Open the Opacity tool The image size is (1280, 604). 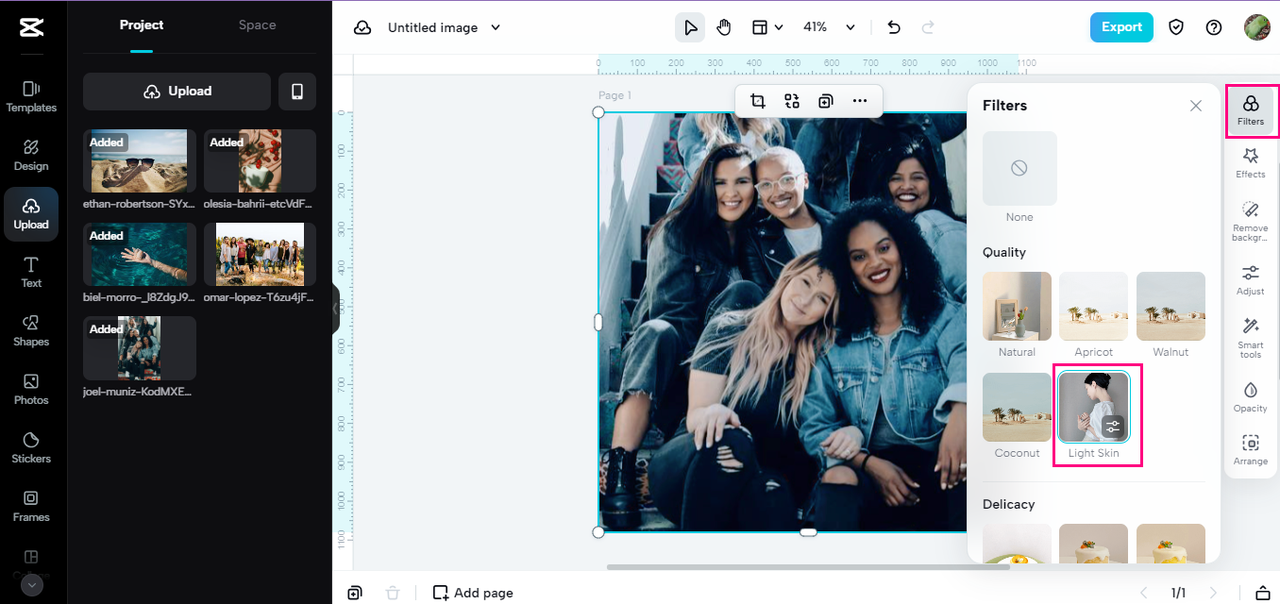coord(1251,397)
